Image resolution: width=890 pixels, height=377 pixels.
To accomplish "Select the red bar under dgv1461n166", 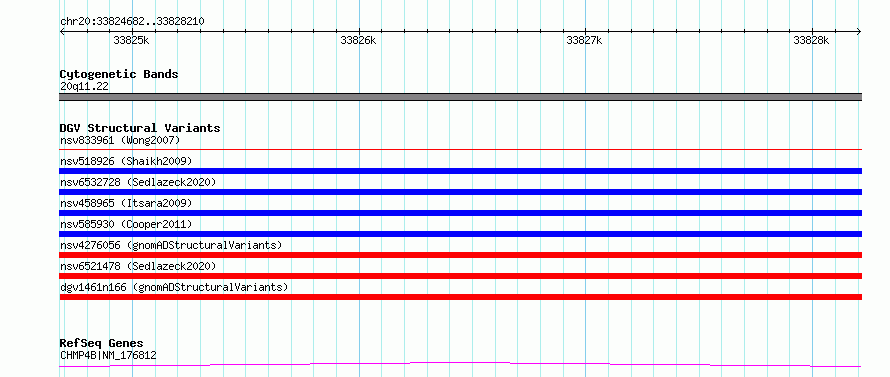I will [460, 297].
